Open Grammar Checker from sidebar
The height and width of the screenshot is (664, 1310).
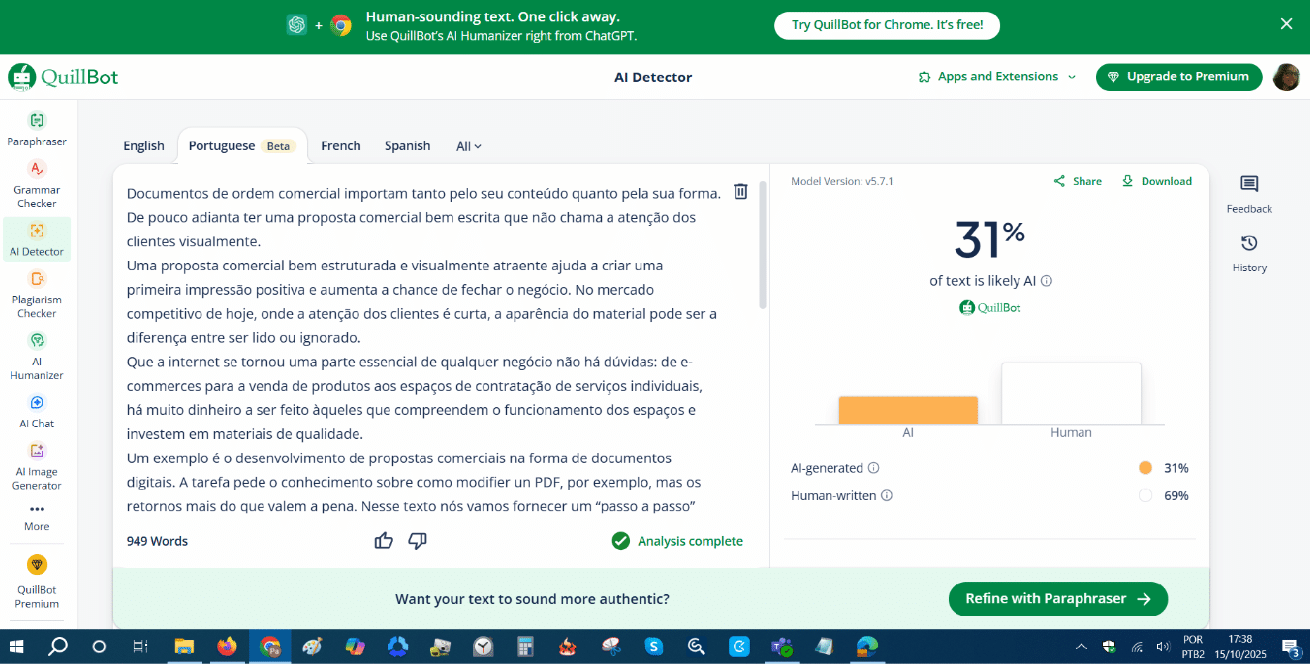click(x=37, y=184)
